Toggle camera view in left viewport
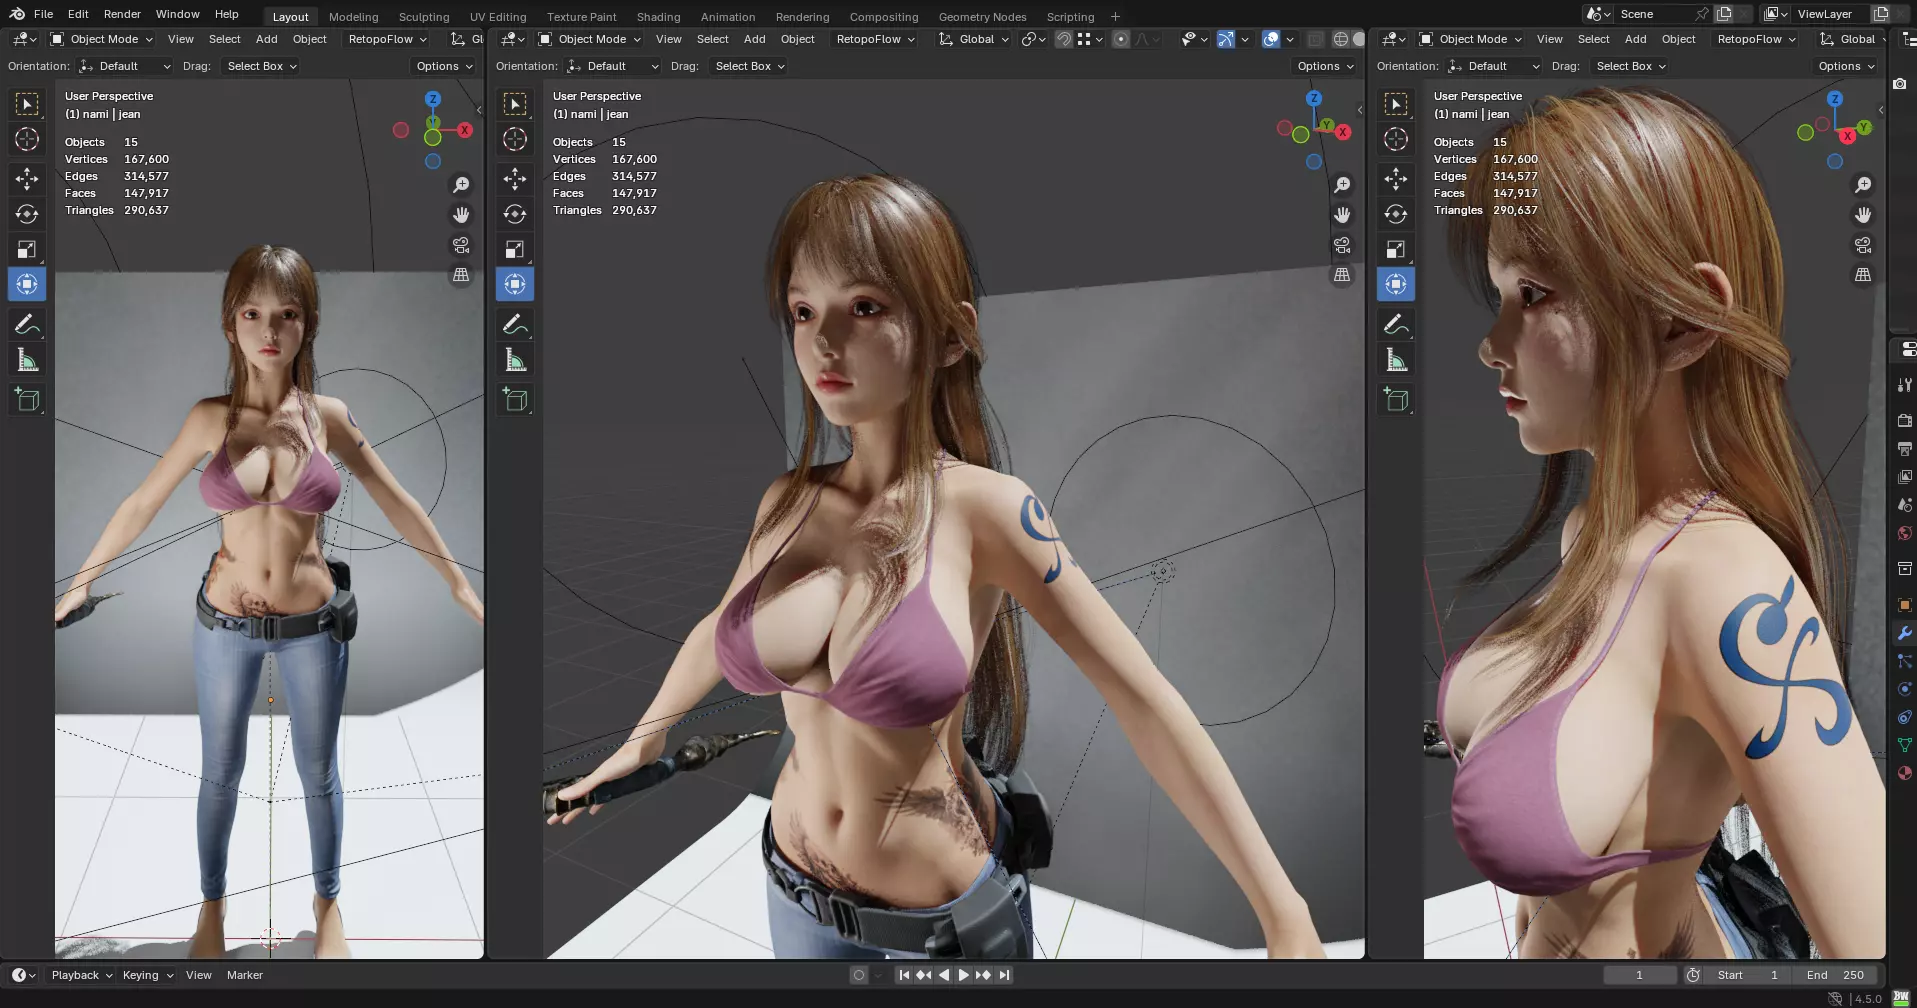 pyautogui.click(x=461, y=245)
